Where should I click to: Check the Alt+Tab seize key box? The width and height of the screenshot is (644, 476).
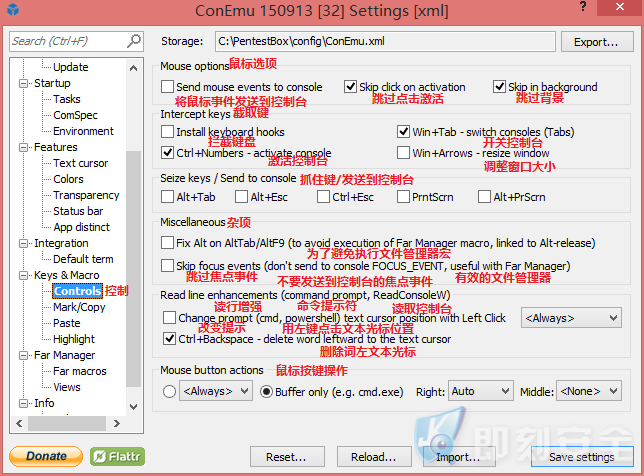click(x=167, y=197)
